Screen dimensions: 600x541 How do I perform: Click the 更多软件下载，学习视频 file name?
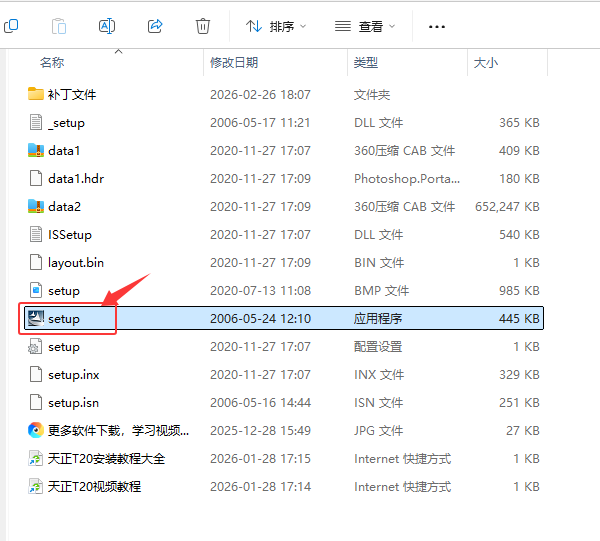coord(118,430)
